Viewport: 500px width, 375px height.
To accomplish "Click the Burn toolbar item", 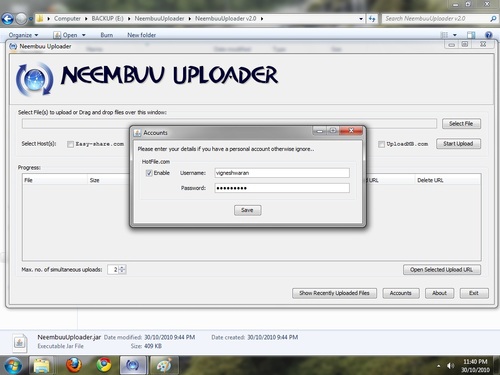I will (x=107, y=35).
